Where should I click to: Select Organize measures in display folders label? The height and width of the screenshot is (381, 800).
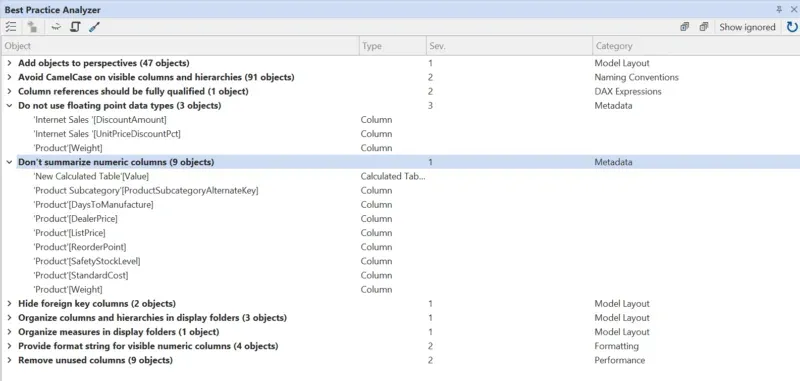pyautogui.click(x=118, y=332)
